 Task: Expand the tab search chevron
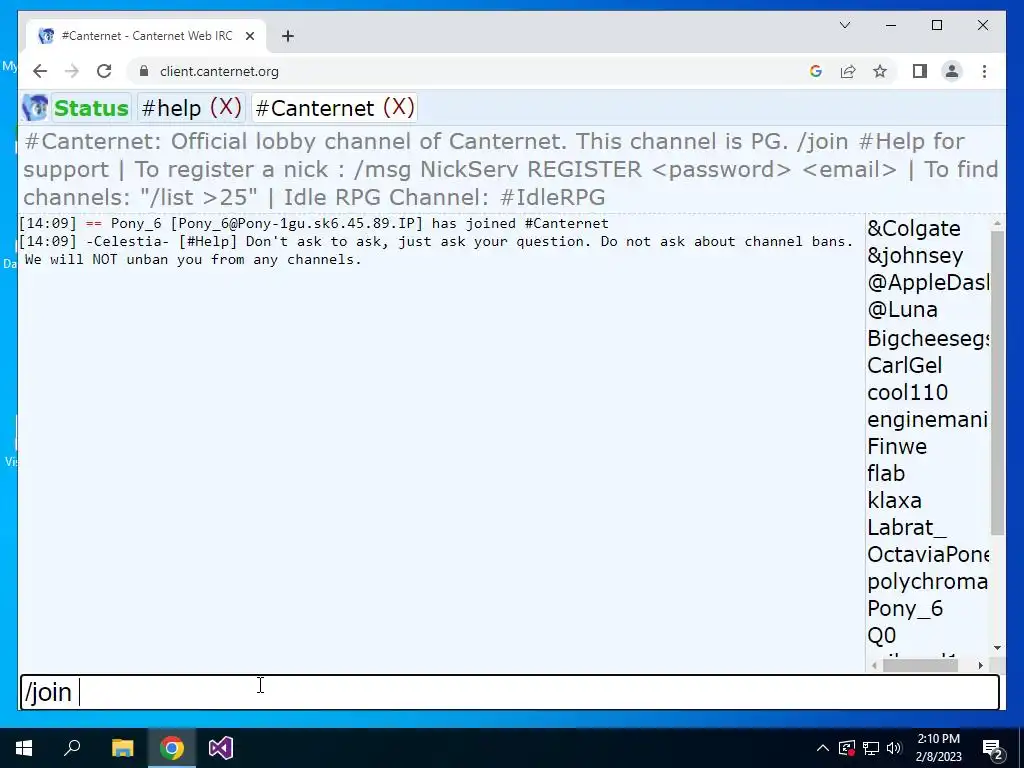tap(844, 25)
